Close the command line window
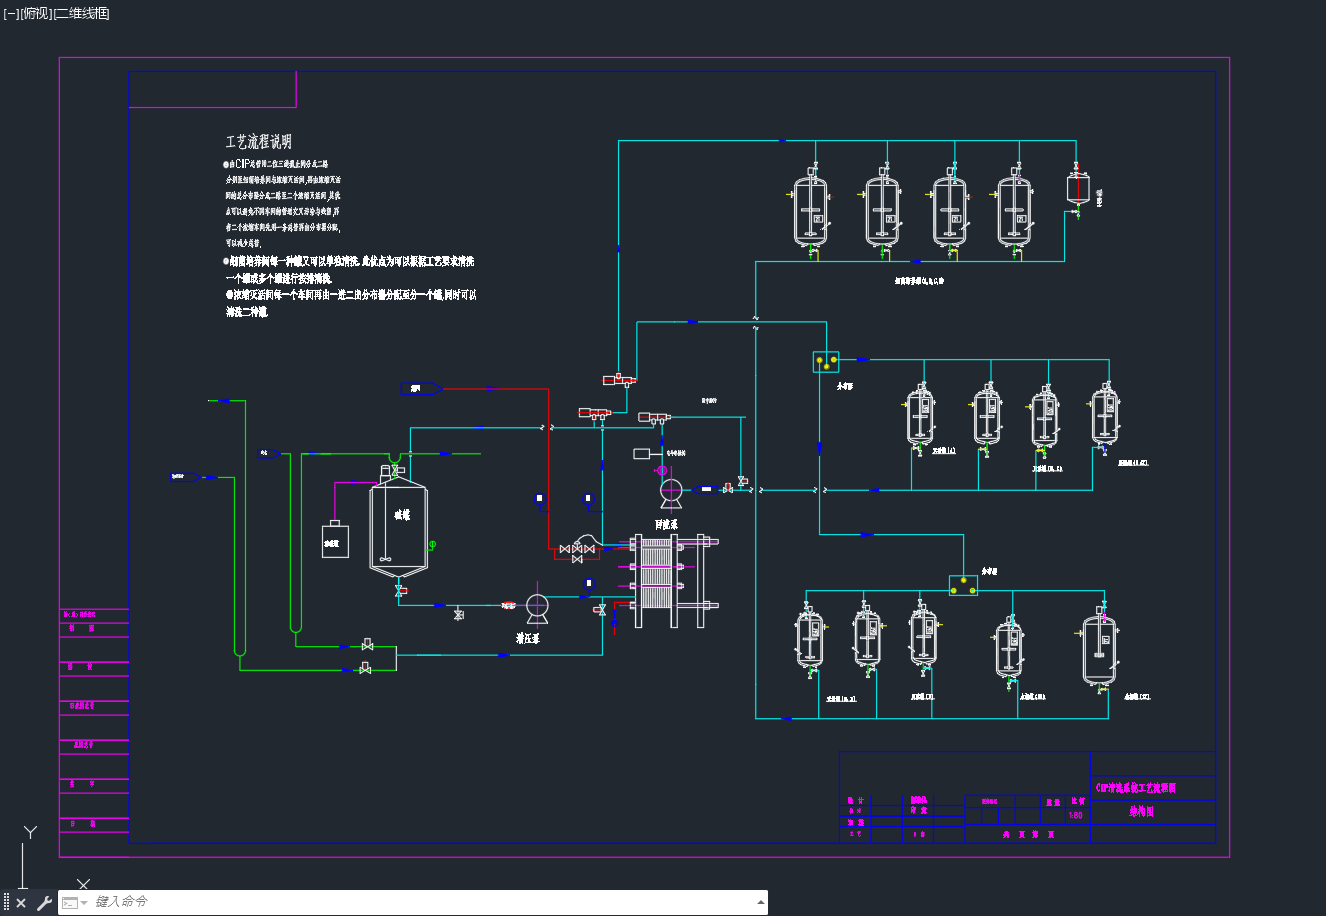Viewport: 1326px width, 916px height. (21, 903)
